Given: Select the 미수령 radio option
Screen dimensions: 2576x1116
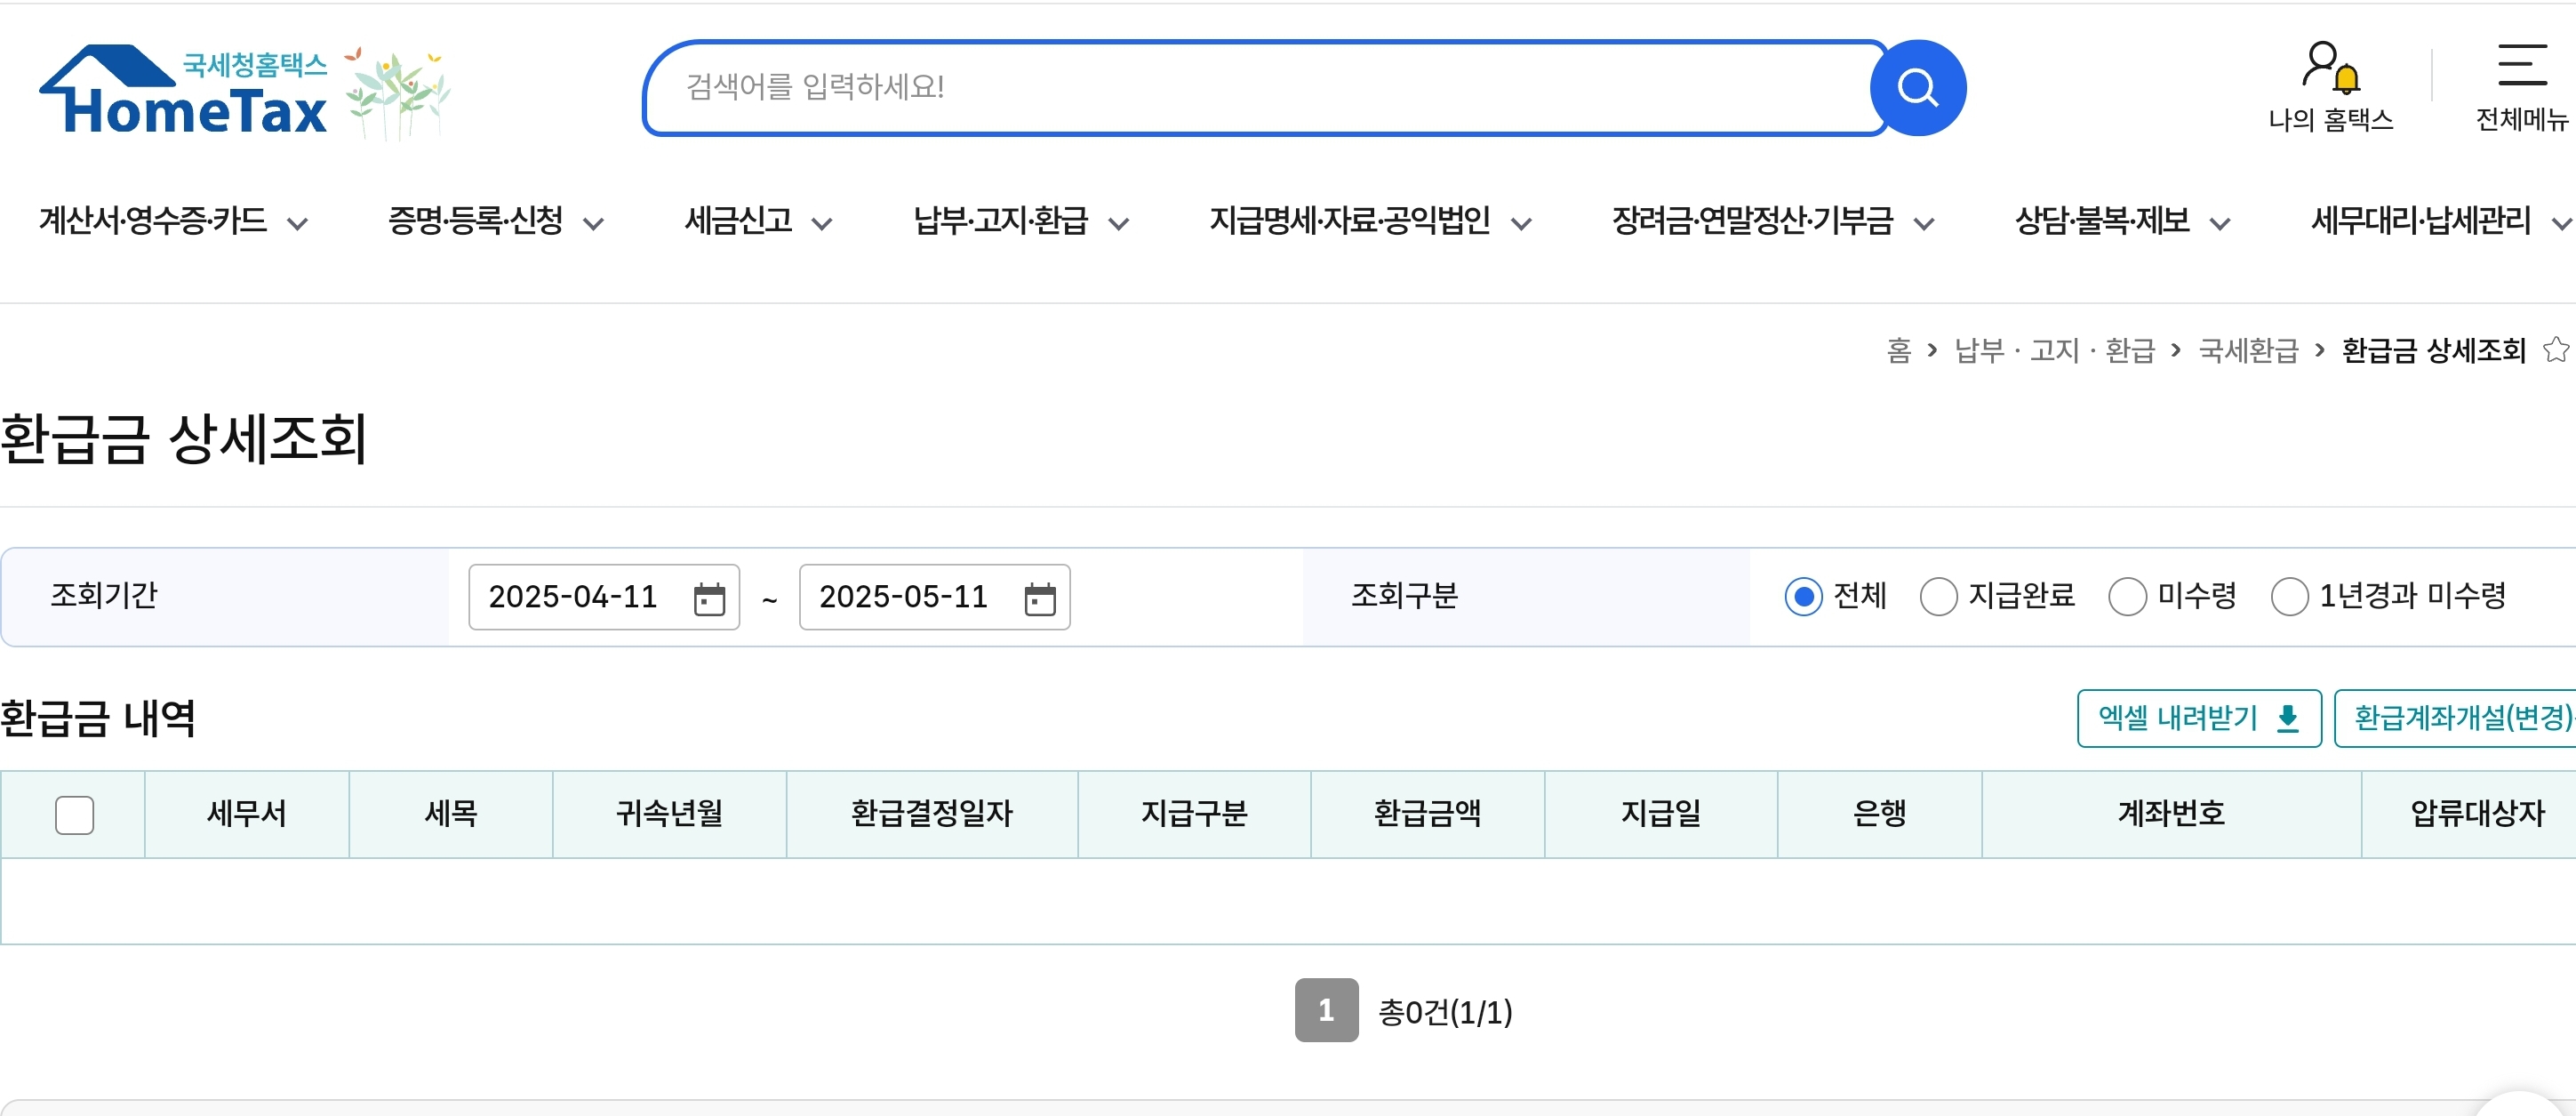Looking at the screenshot, I should (2126, 597).
